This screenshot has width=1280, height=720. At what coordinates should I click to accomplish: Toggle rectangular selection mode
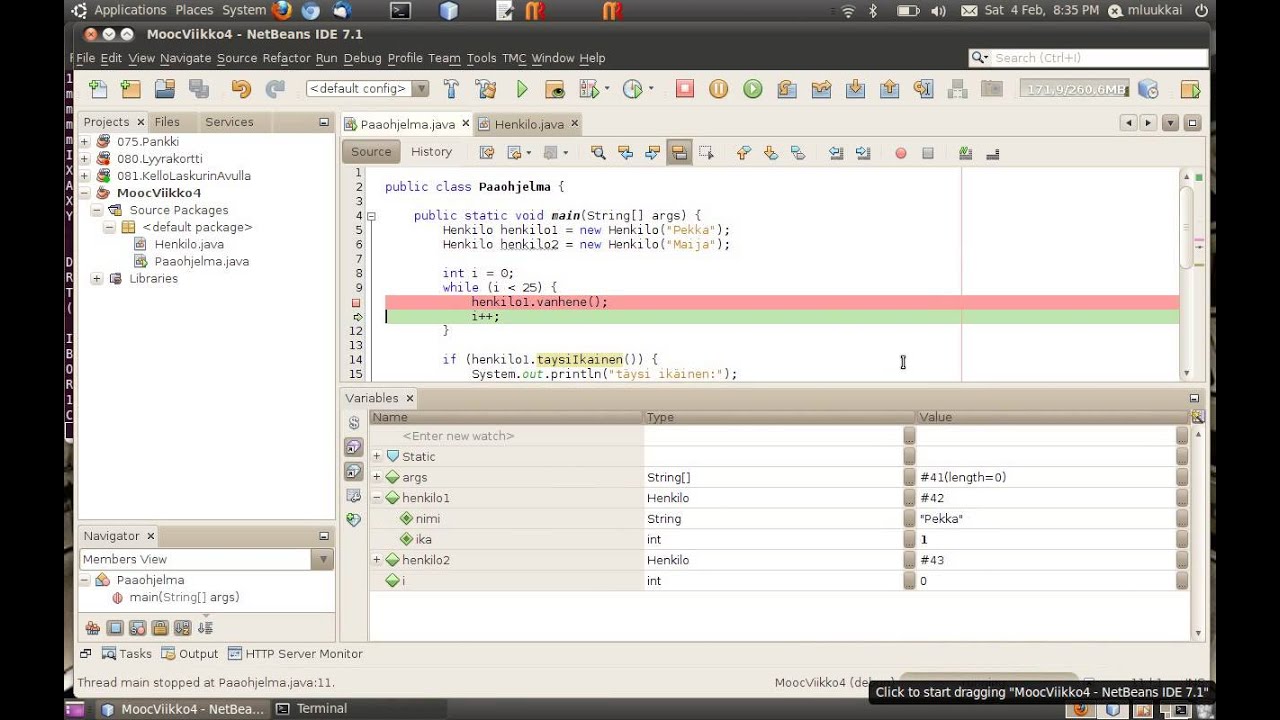pos(706,153)
